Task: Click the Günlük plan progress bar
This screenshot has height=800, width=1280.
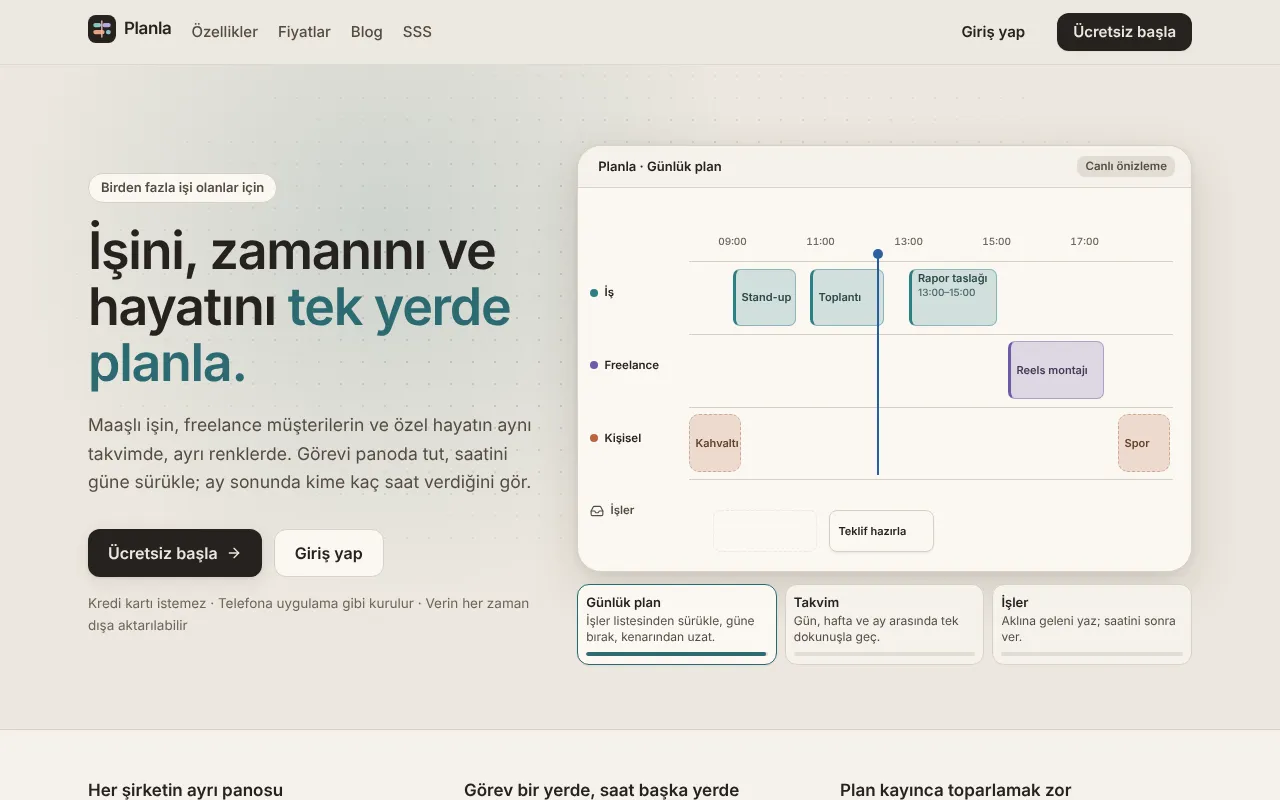Action: click(676, 654)
